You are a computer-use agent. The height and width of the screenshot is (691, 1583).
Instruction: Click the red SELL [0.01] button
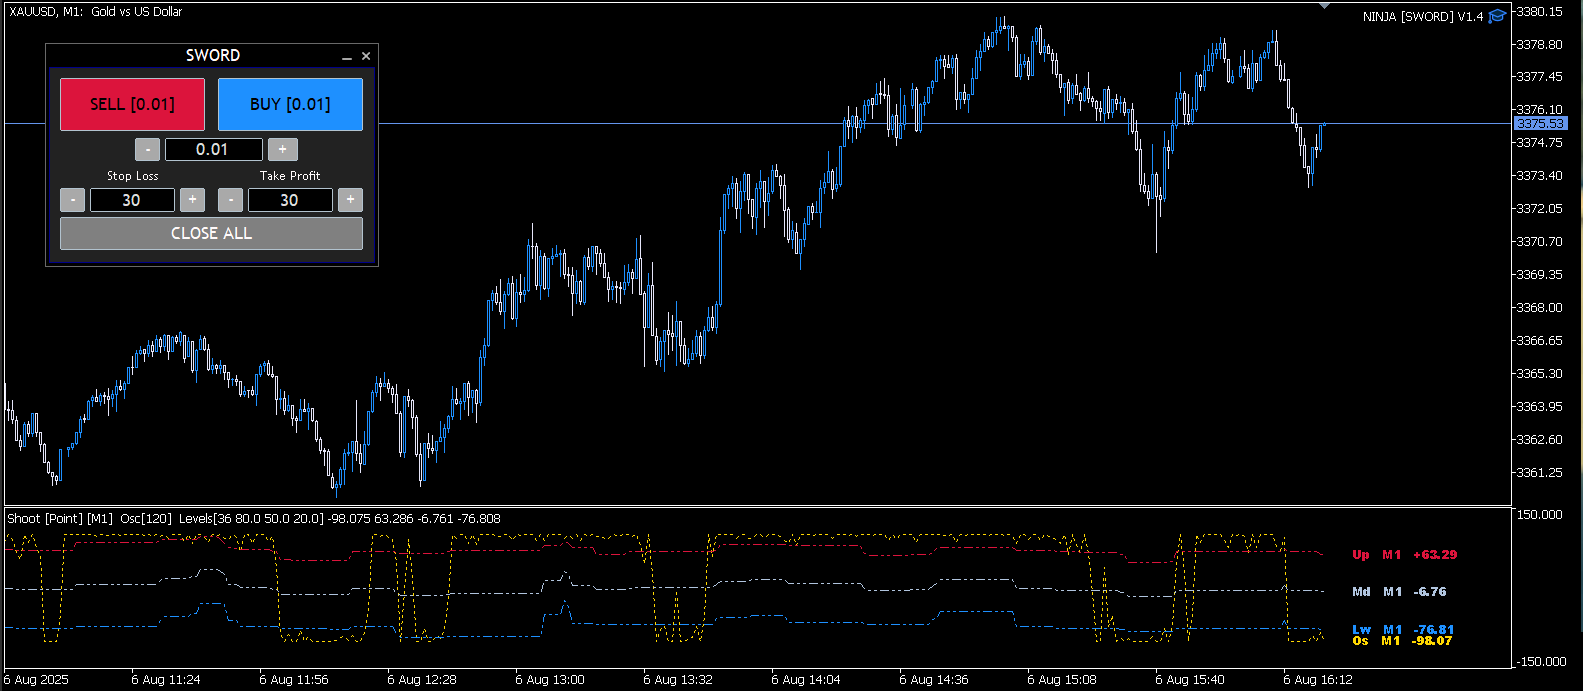point(132,104)
